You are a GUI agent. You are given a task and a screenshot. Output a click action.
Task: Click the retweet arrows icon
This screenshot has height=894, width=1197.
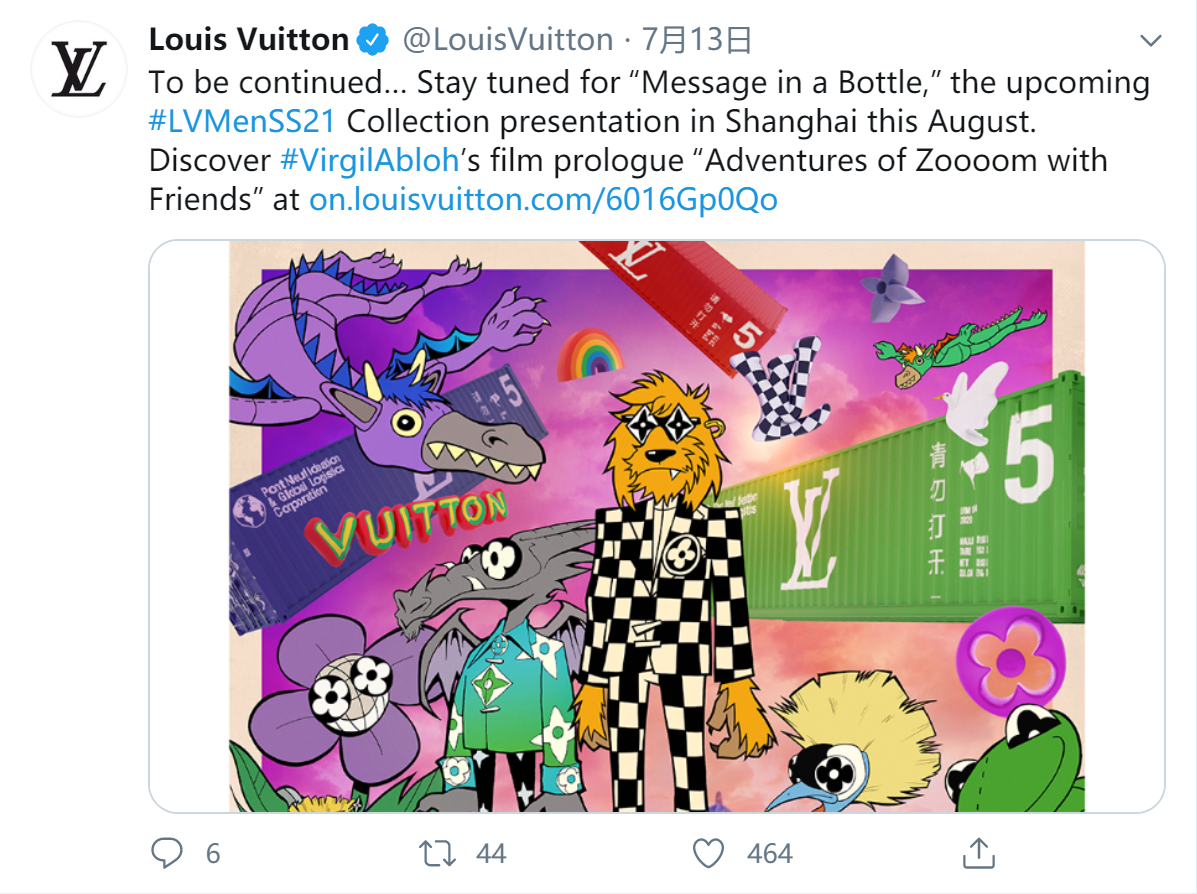pos(437,853)
